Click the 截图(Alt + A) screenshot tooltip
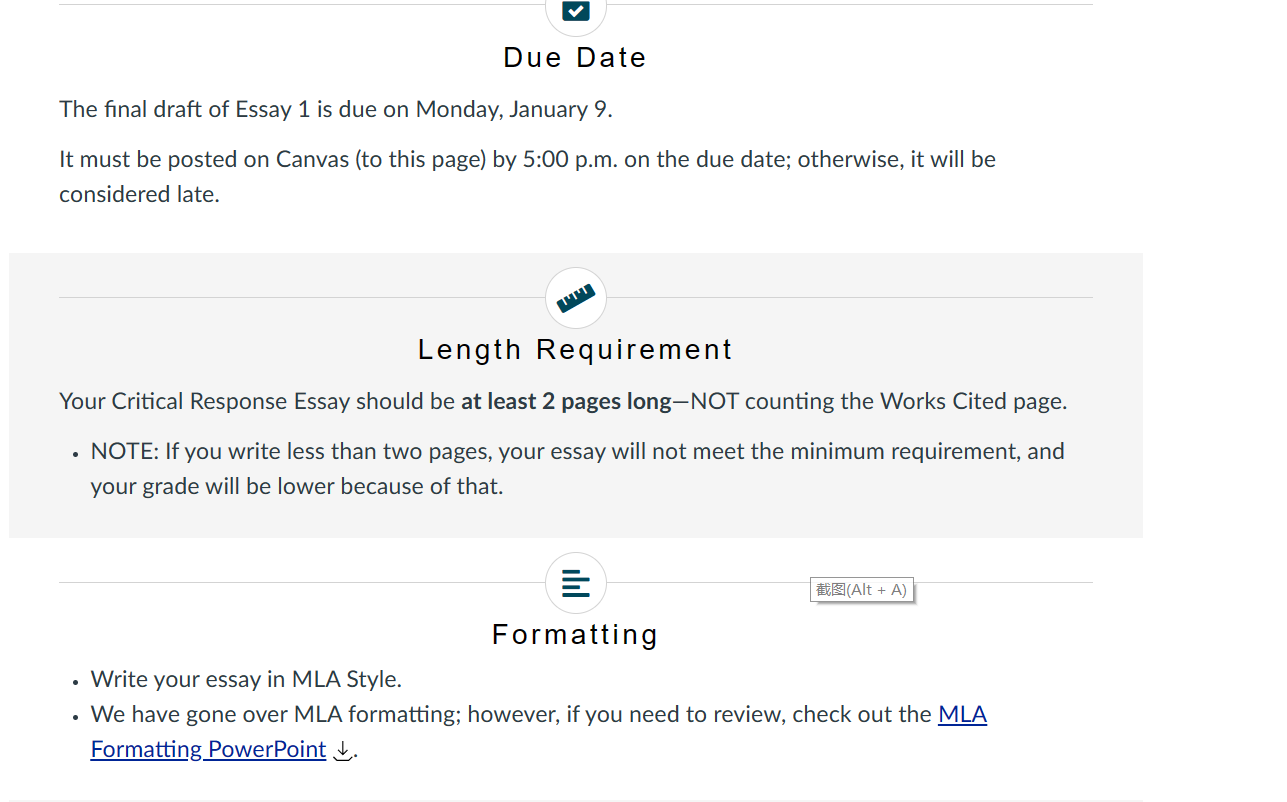This screenshot has width=1287, height=802. coord(861,590)
